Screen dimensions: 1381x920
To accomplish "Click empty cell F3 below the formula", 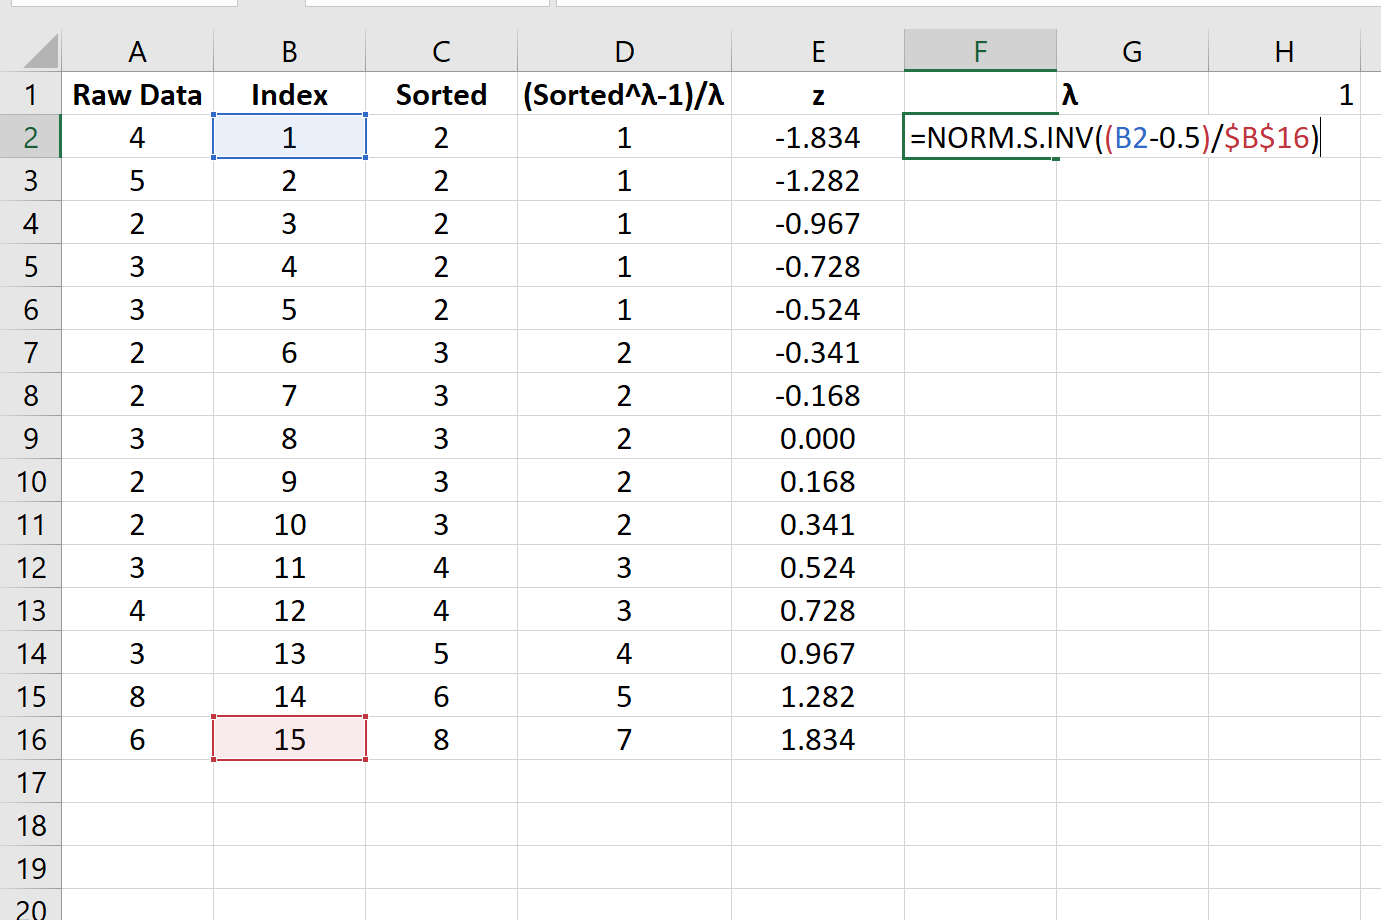I will point(980,180).
